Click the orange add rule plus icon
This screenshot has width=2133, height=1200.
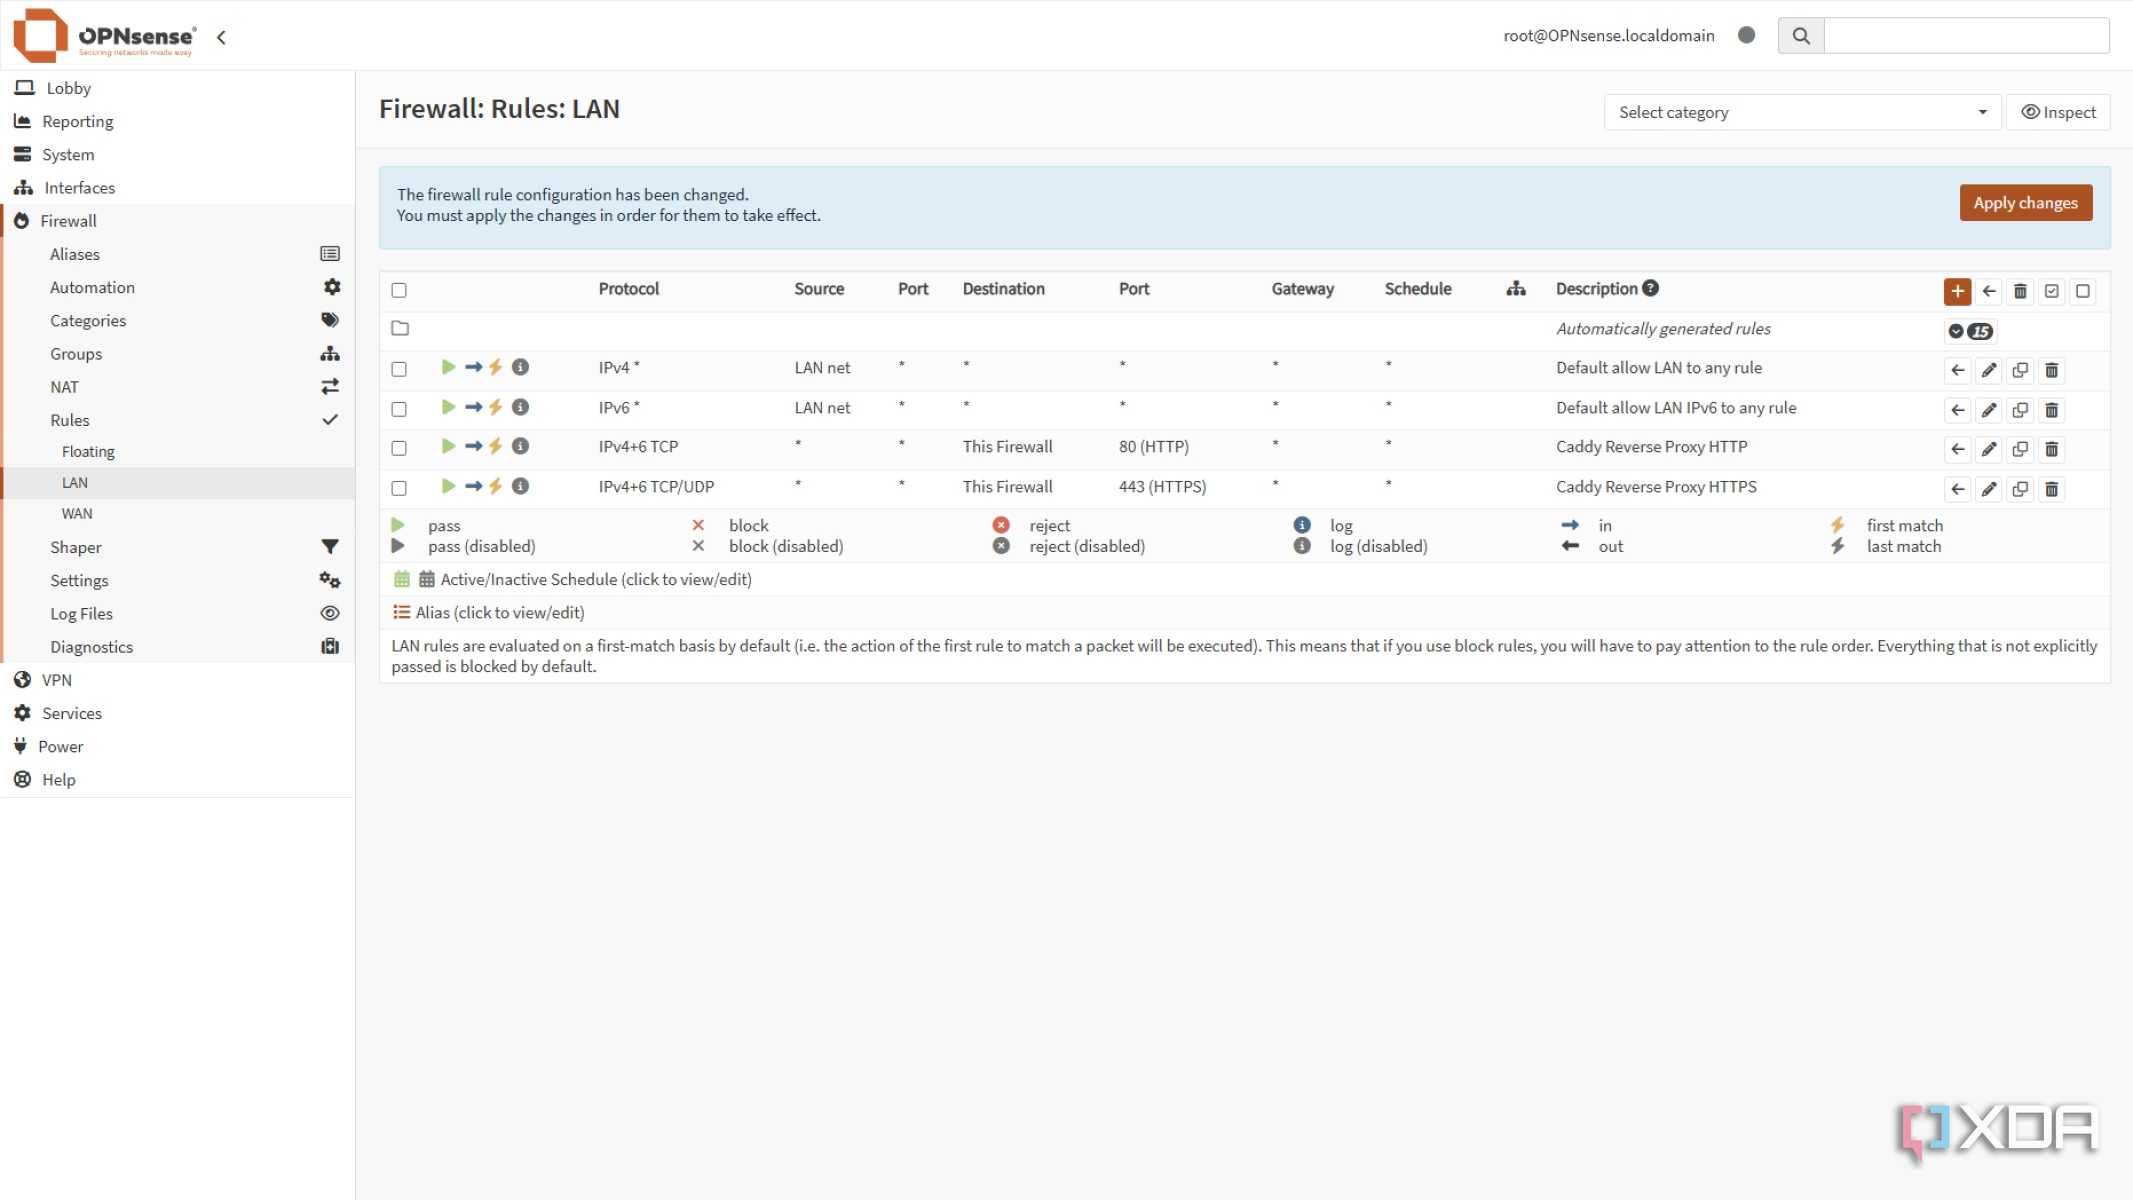coord(1957,291)
